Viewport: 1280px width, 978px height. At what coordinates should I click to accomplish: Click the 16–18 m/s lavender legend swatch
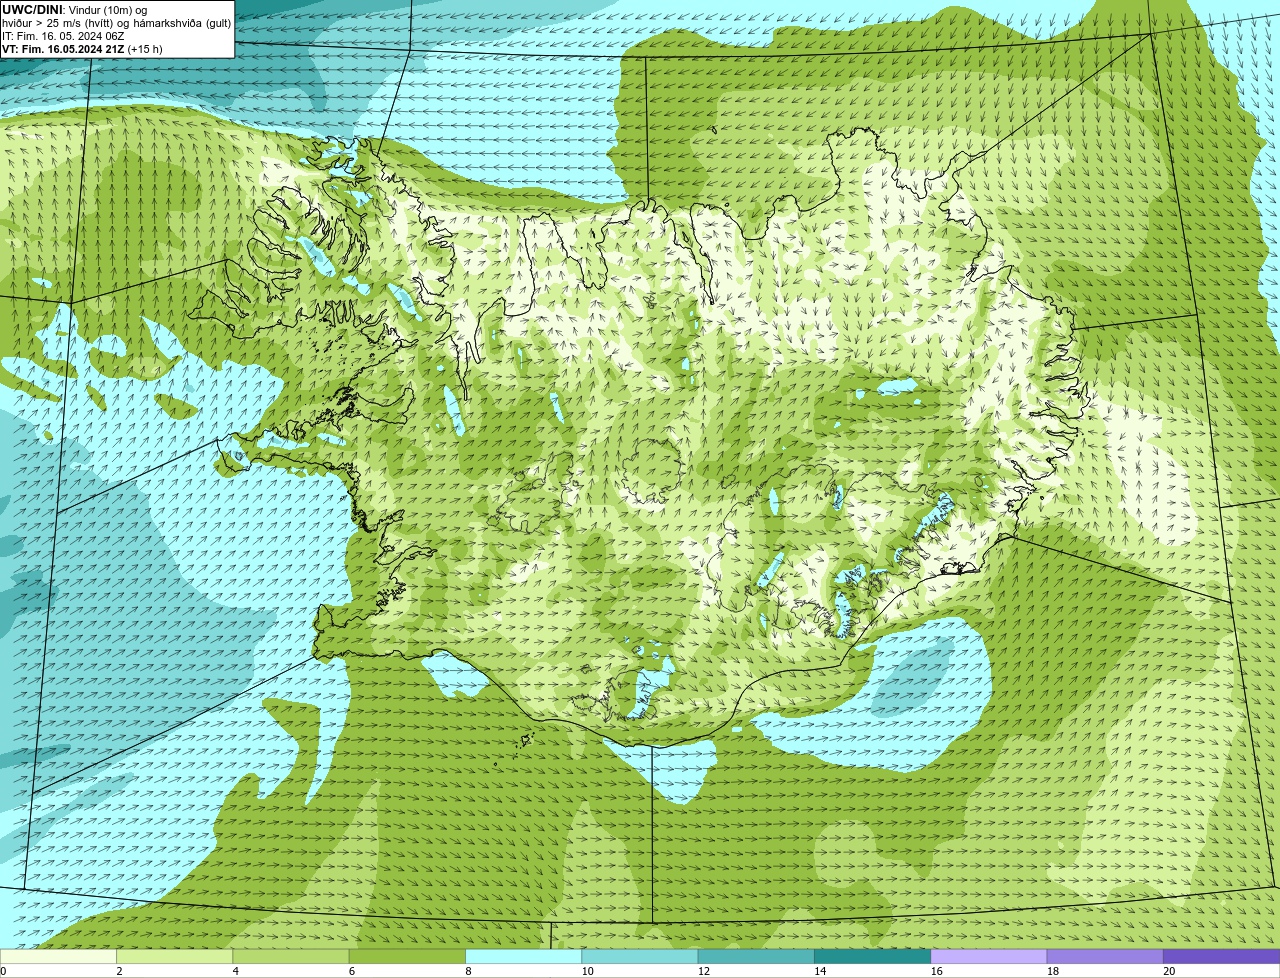[x=989, y=956]
